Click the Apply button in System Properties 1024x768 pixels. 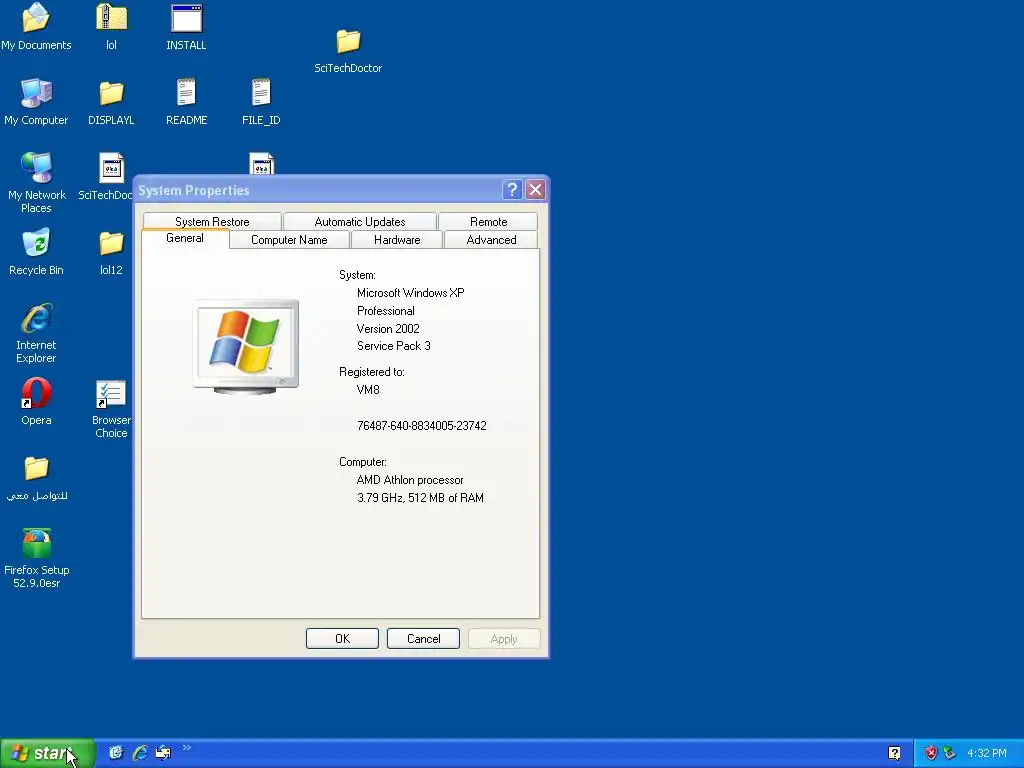point(504,639)
